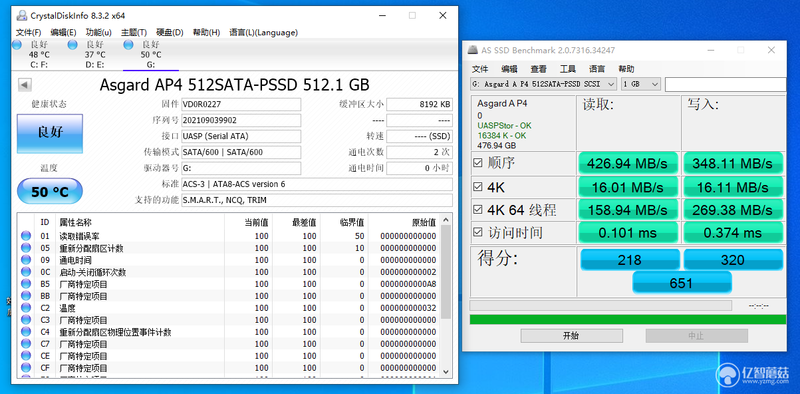
Task: Click the firmware field VD0R0227
Action: click(x=241, y=105)
